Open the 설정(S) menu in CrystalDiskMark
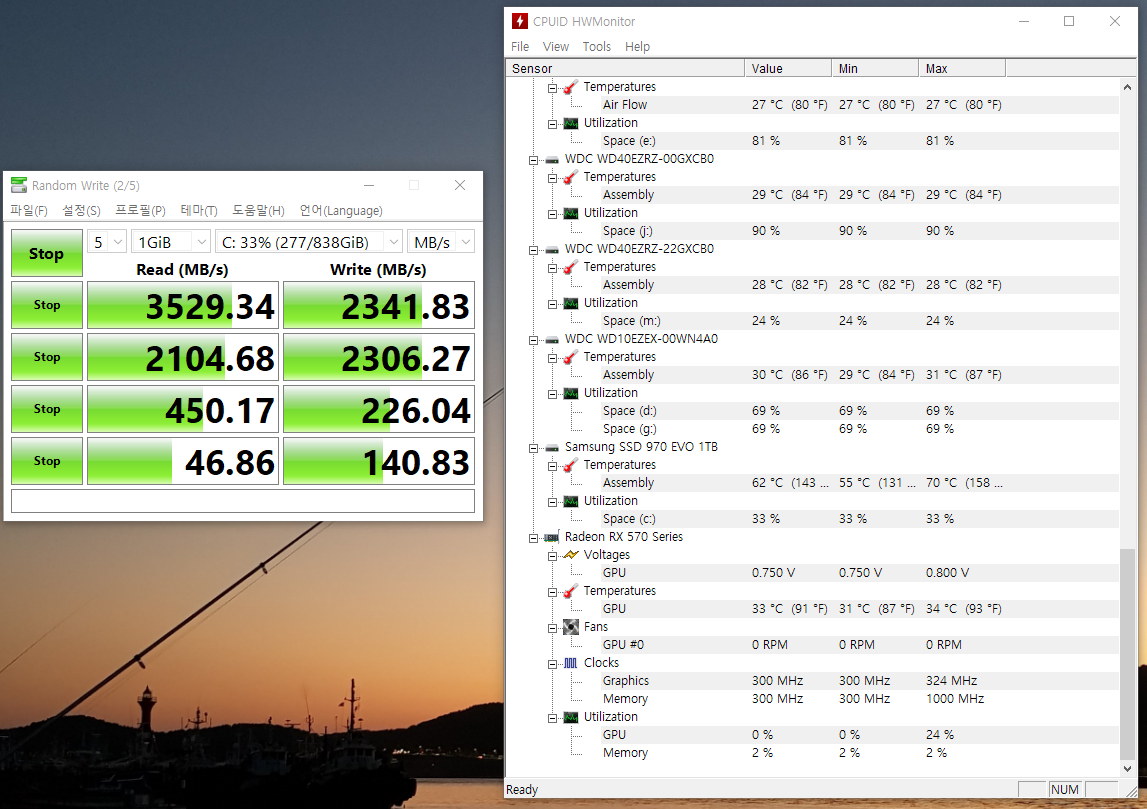Viewport: 1147px width, 809px height. (x=81, y=211)
